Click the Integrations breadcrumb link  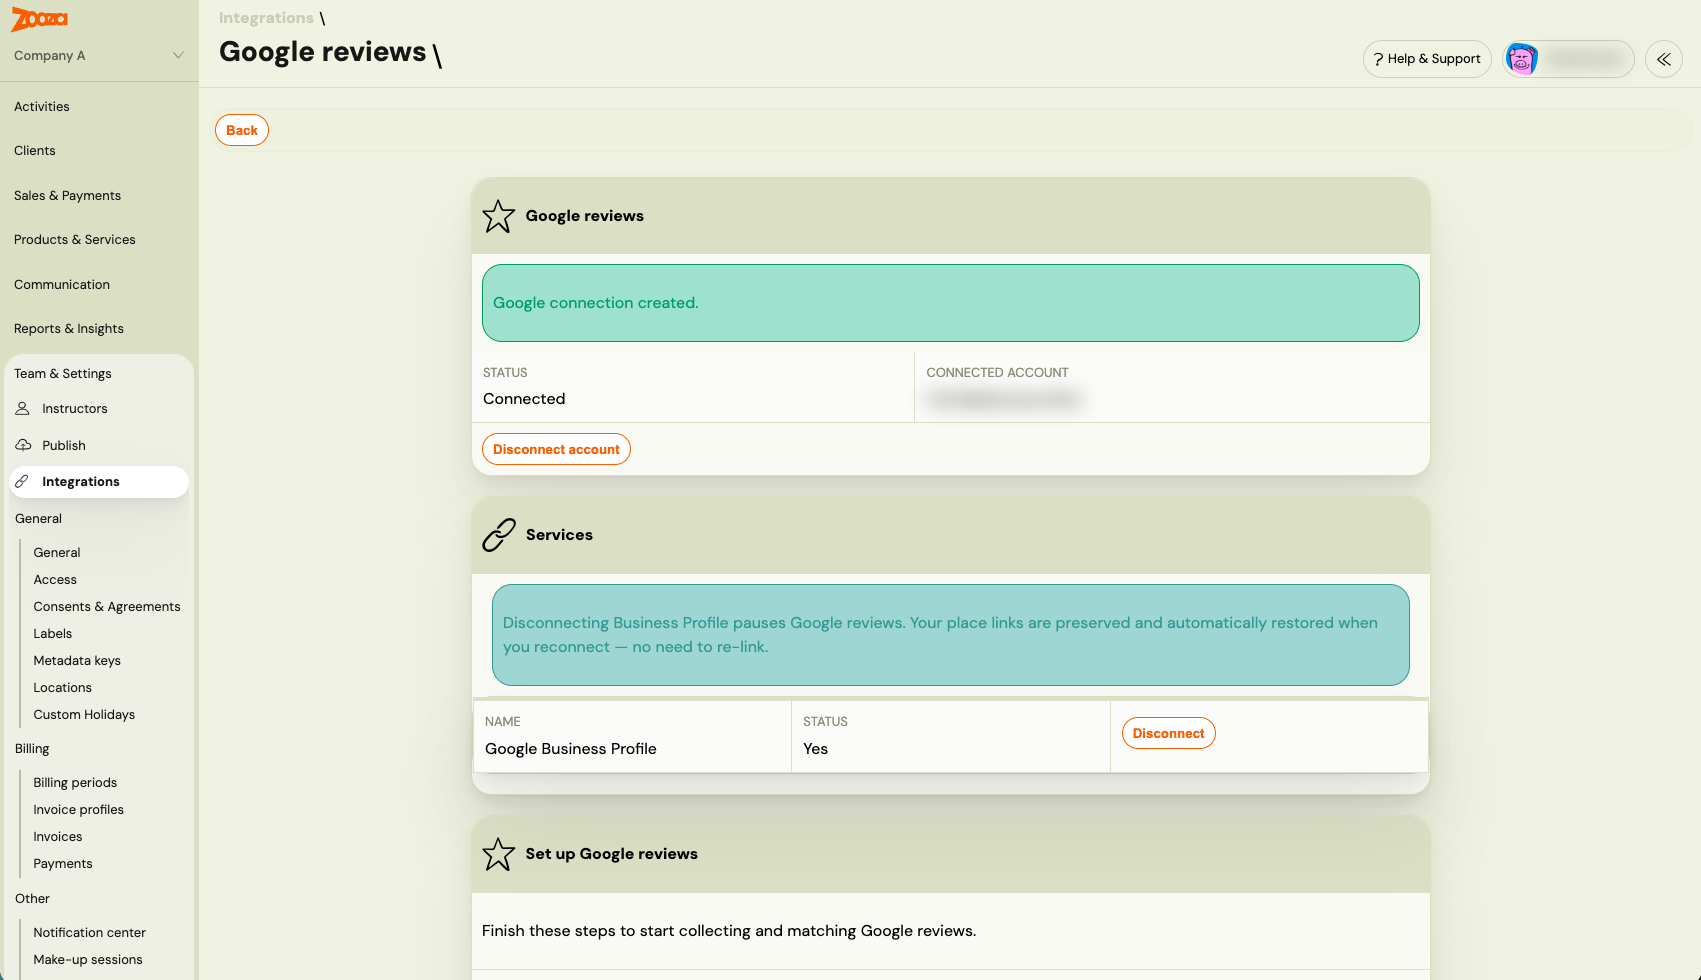pyautogui.click(x=266, y=18)
